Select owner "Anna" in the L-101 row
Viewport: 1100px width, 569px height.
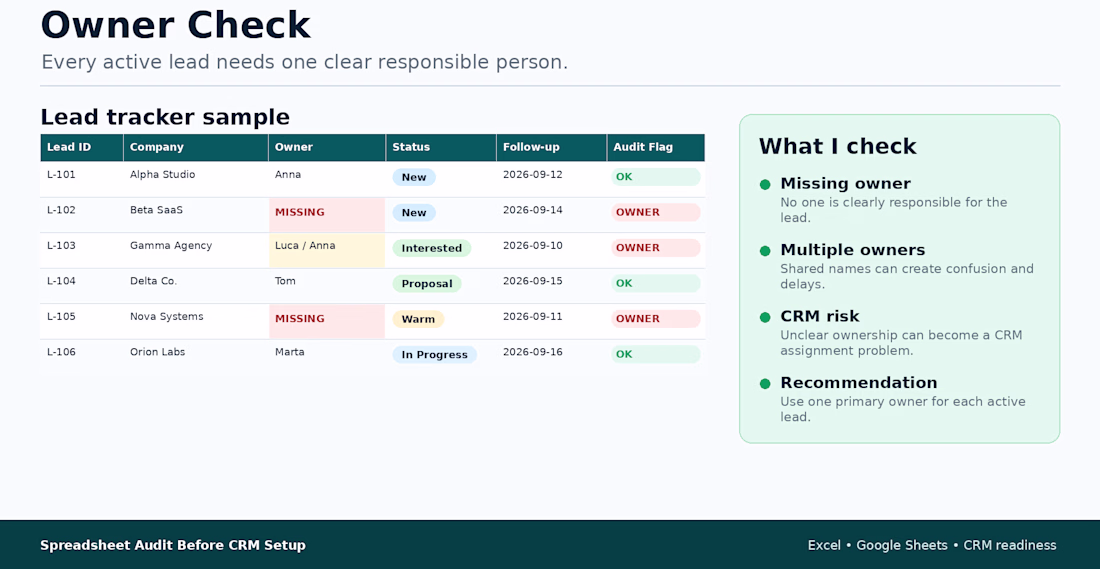point(288,175)
